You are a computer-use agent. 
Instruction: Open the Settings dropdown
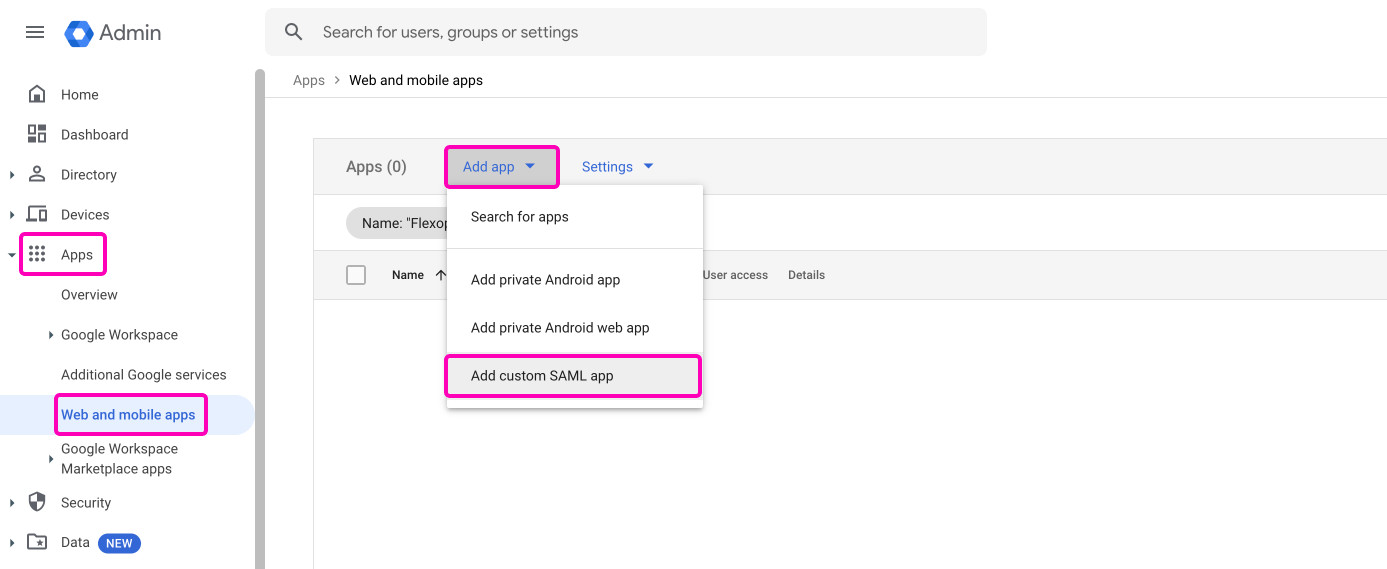617,167
